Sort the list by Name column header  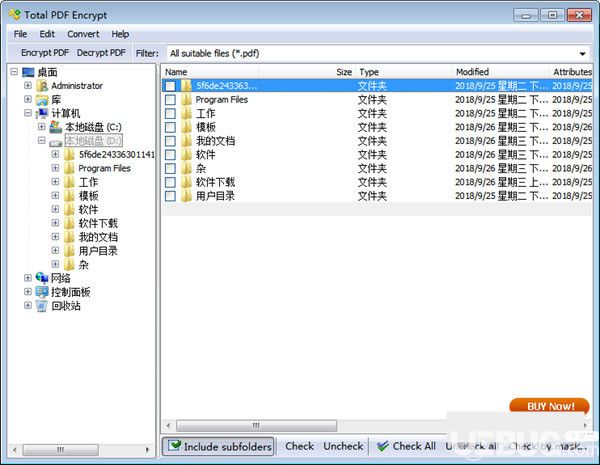tap(210, 72)
